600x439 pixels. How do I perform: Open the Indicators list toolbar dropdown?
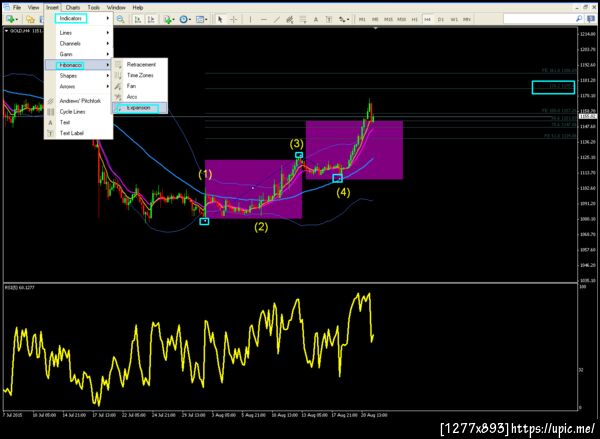tap(169, 19)
